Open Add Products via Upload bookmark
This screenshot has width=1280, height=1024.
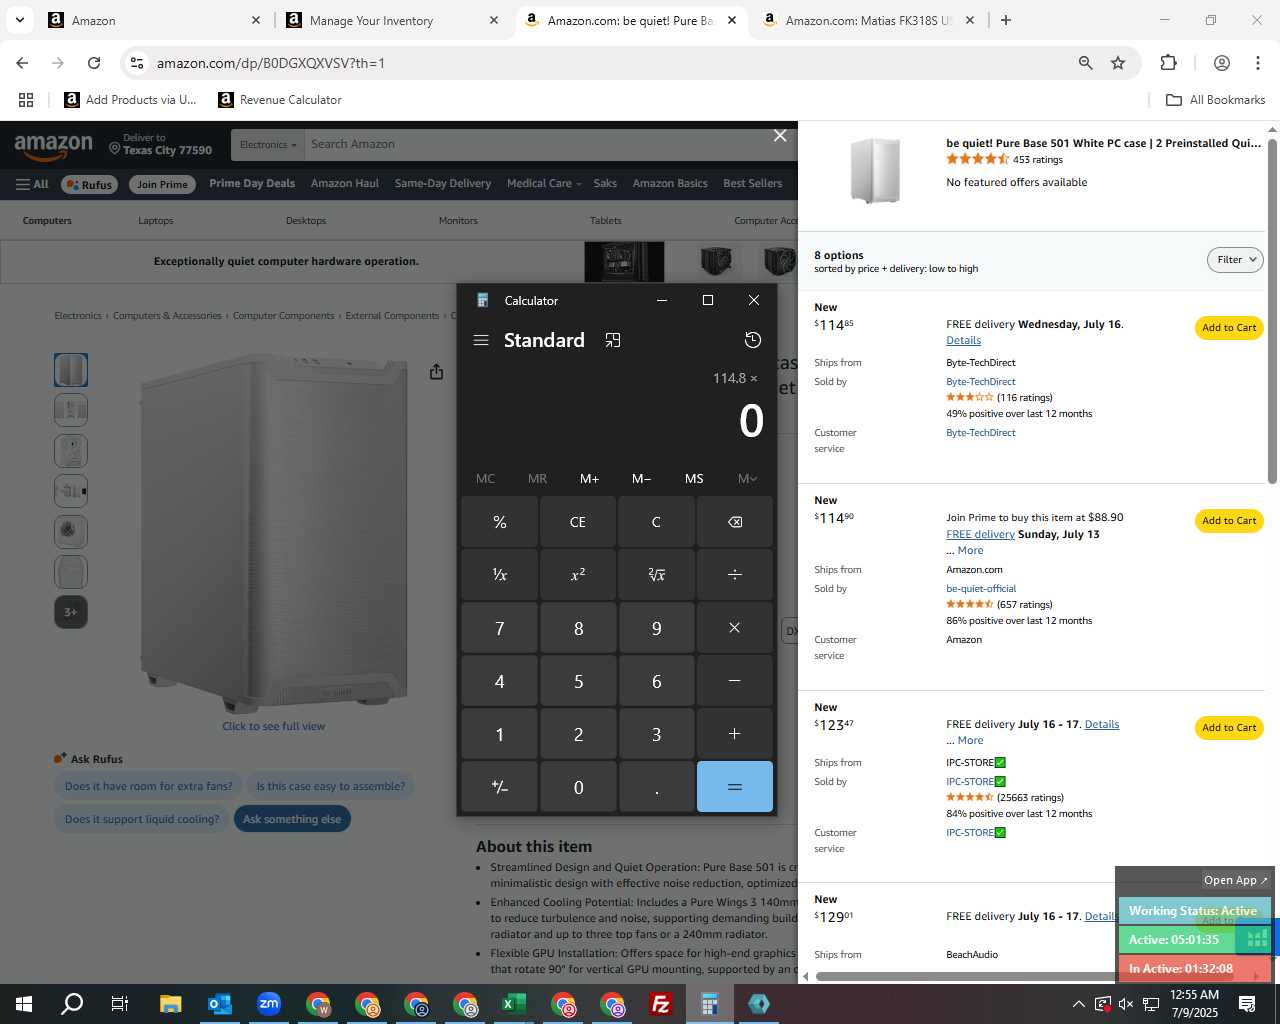click(x=130, y=100)
